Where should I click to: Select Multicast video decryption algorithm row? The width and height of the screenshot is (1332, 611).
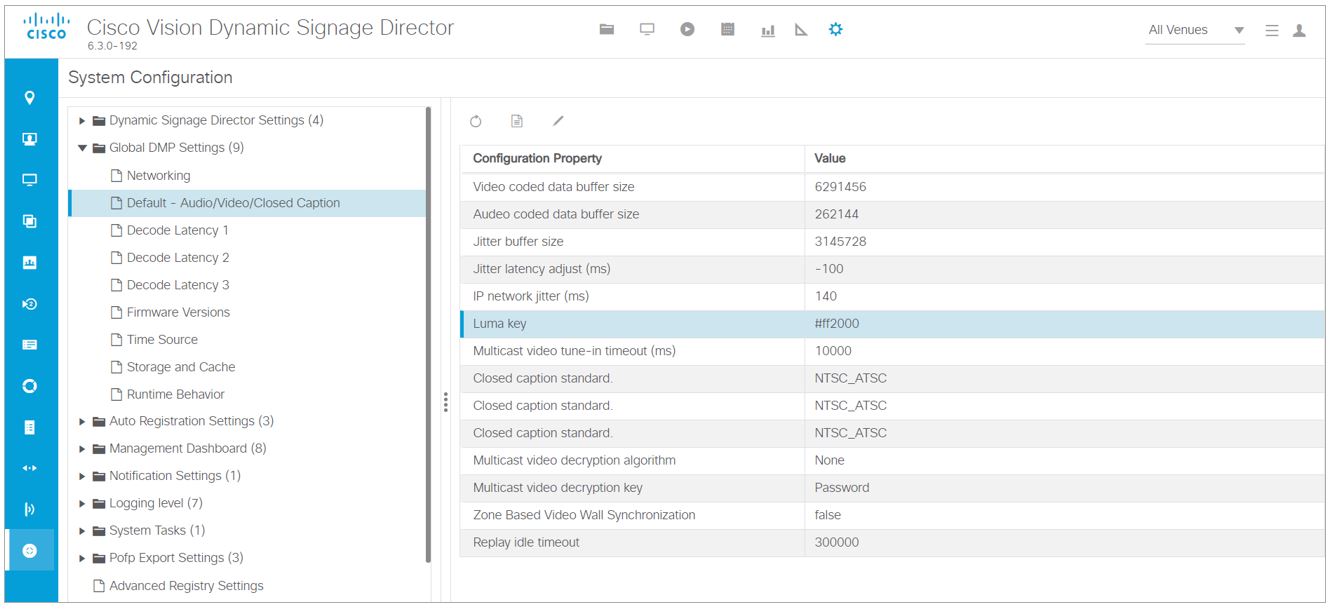[892, 461]
